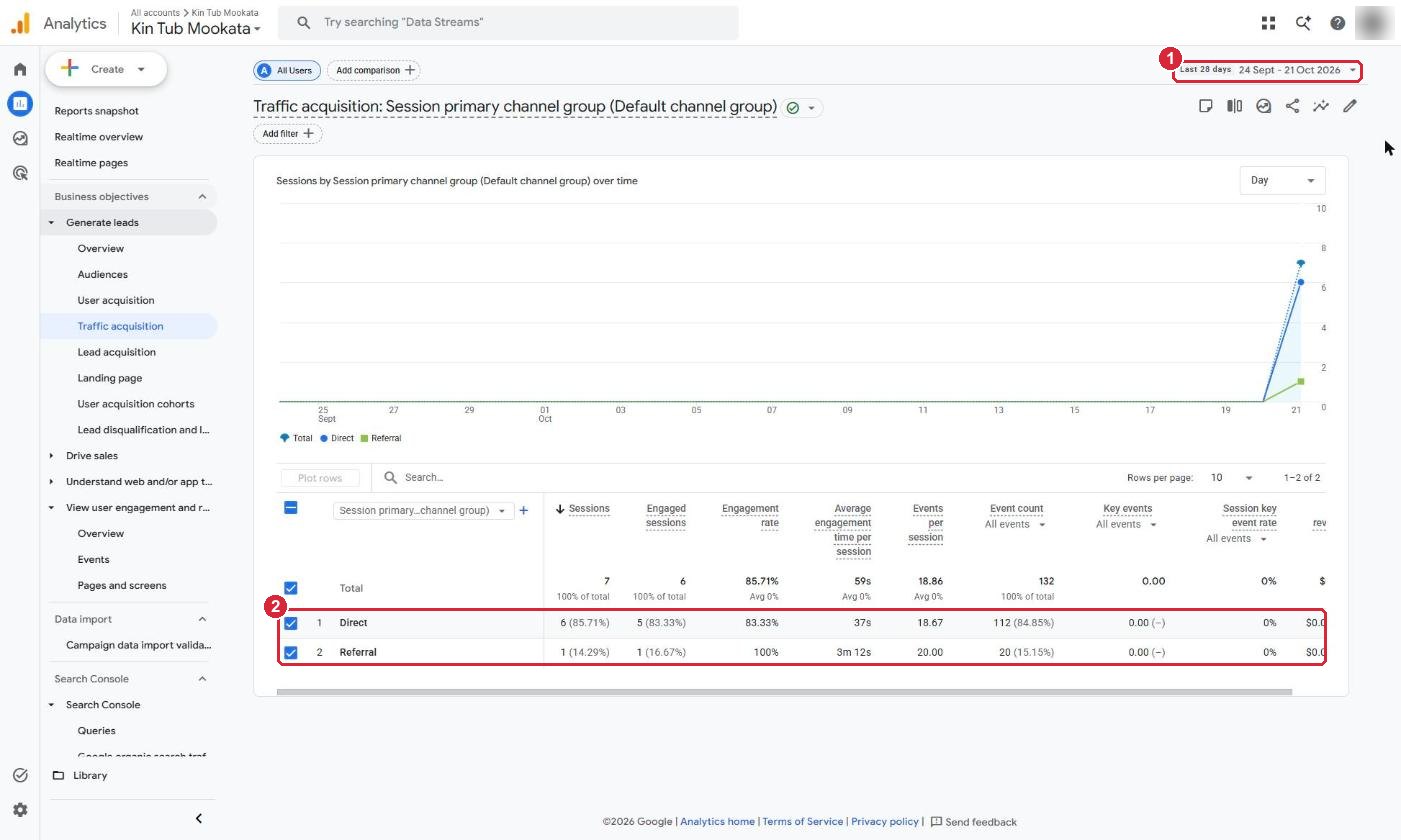Open the Event count All events dropdown

coord(1015,524)
